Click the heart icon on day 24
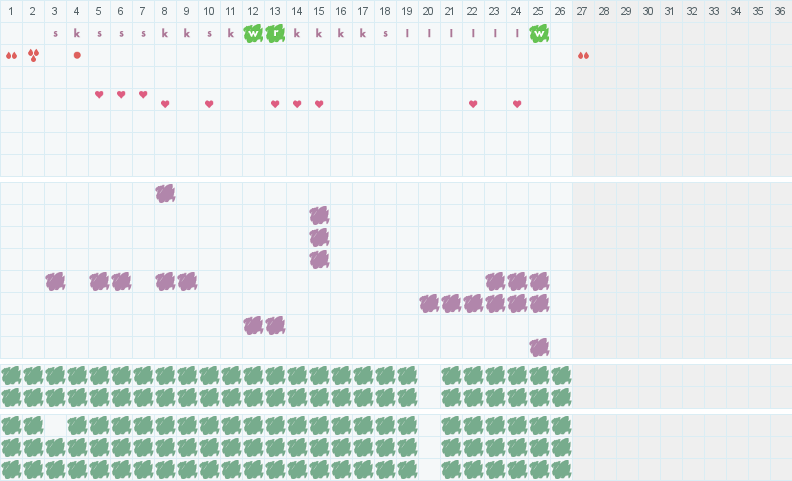 [517, 104]
